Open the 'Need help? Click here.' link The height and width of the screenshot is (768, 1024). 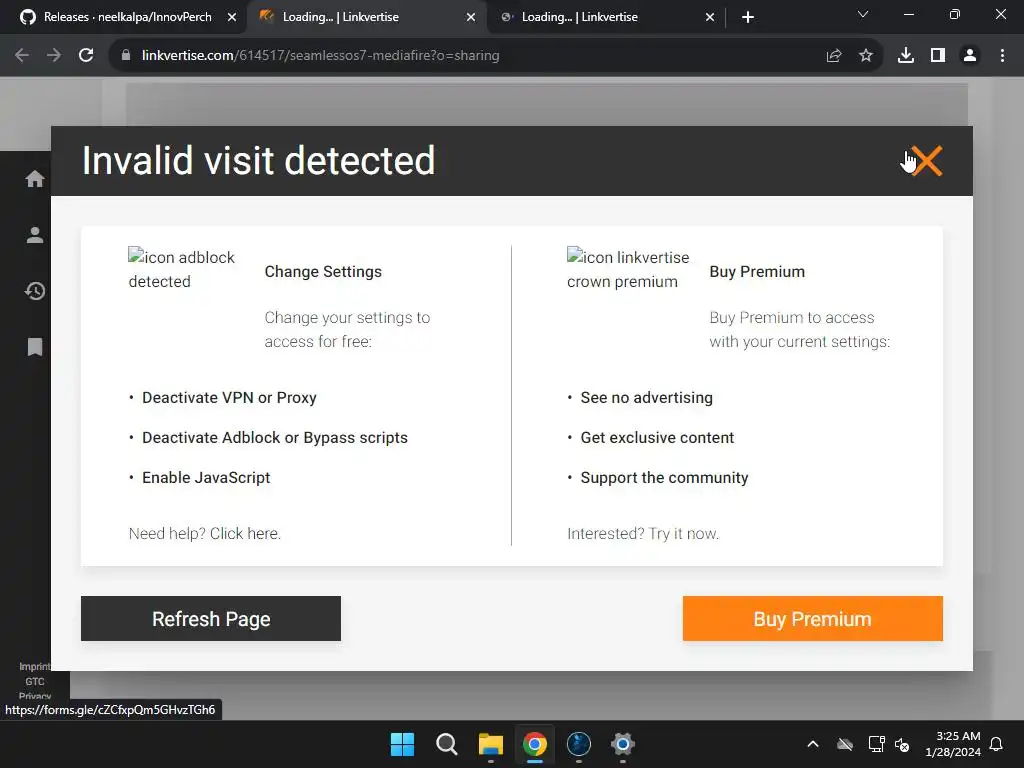[x=204, y=534]
